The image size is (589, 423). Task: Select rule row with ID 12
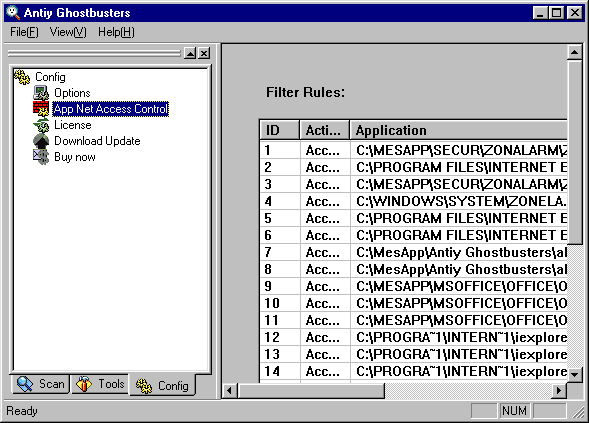[x=413, y=337]
